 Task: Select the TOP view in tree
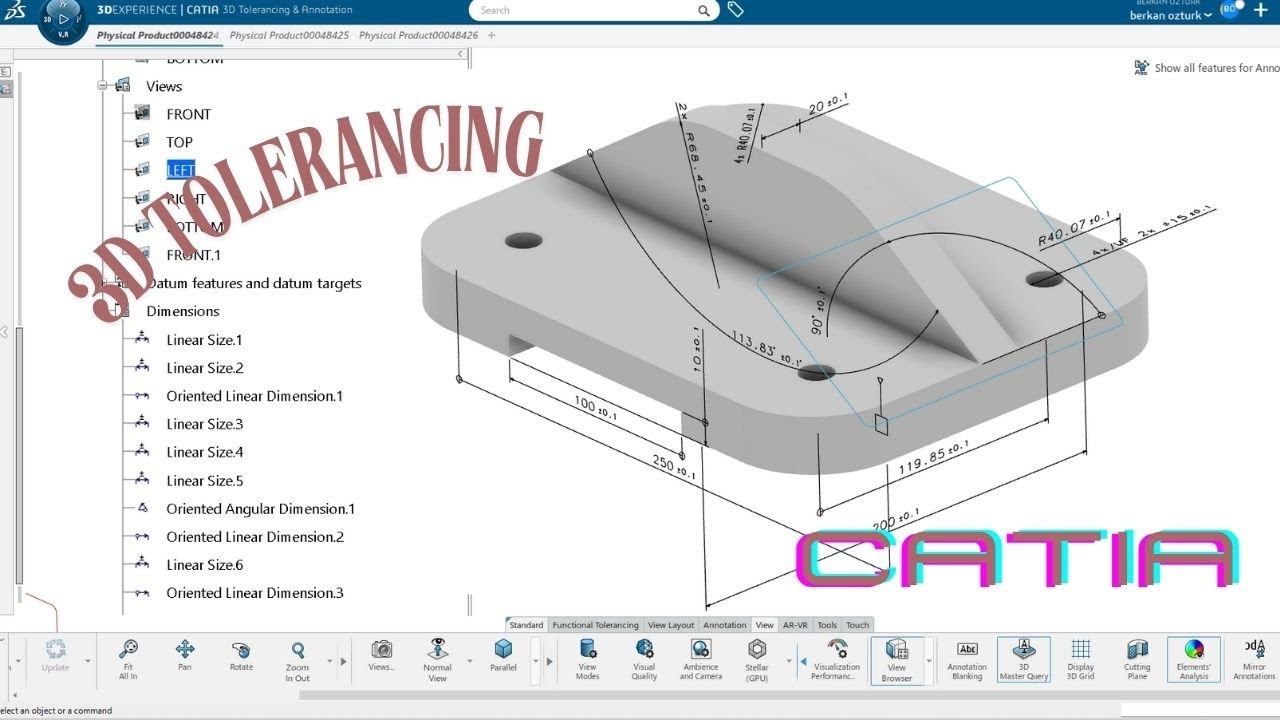click(x=179, y=142)
